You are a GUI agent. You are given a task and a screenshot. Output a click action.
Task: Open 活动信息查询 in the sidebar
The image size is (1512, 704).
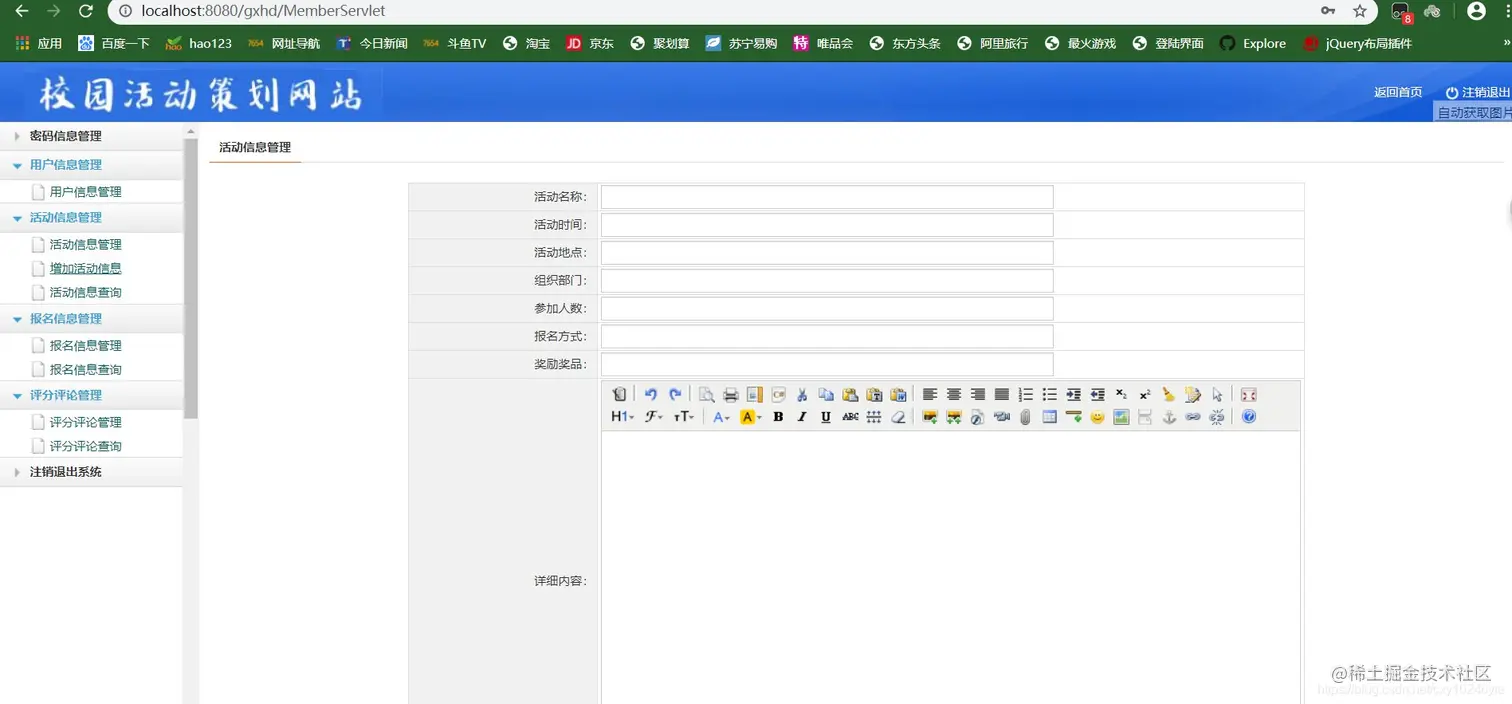pos(86,292)
